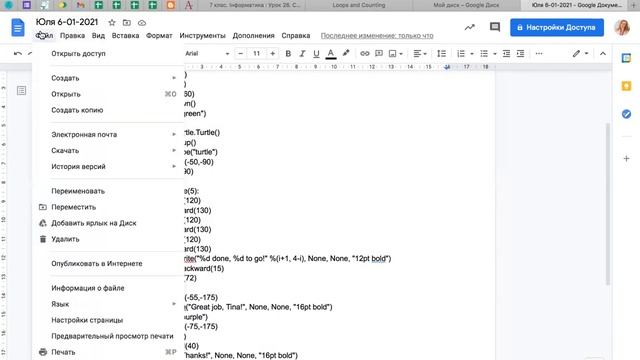Click the font size field 11
640x360 pixels.
256,53
